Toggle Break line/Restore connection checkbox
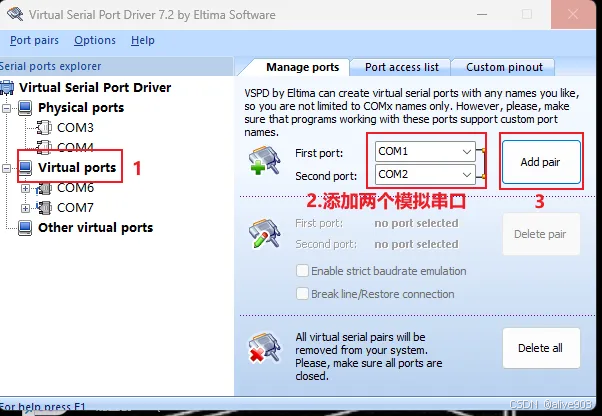The height and width of the screenshot is (416, 602). [x=302, y=294]
